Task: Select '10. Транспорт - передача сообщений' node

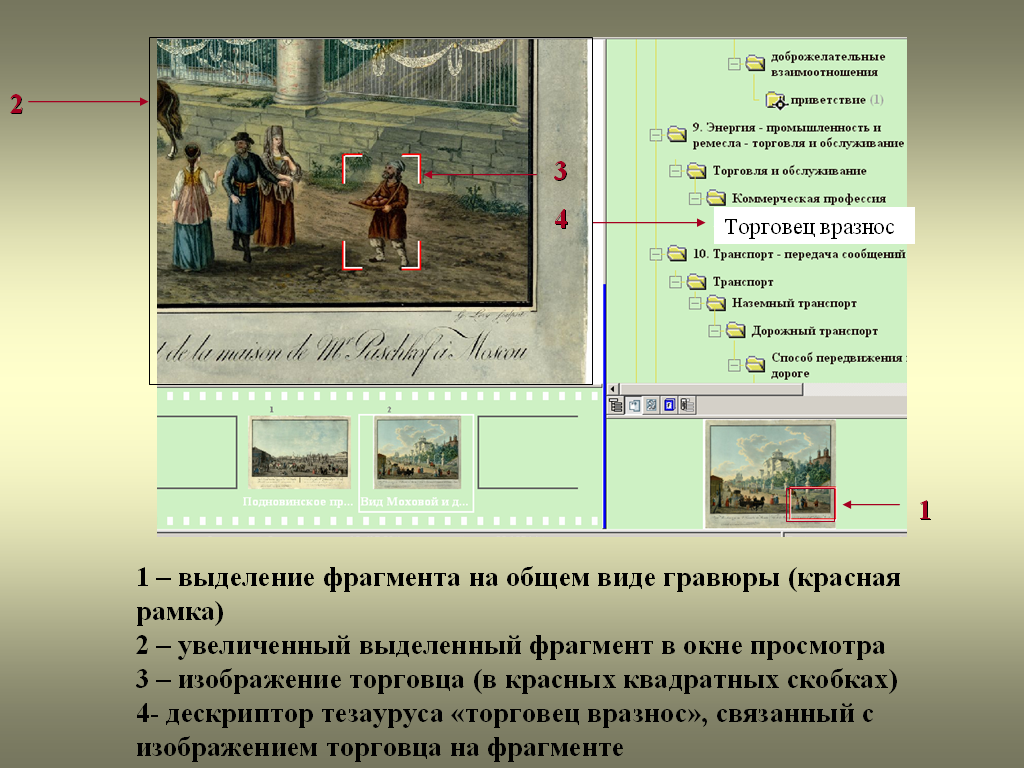Action: [x=799, y=254]
